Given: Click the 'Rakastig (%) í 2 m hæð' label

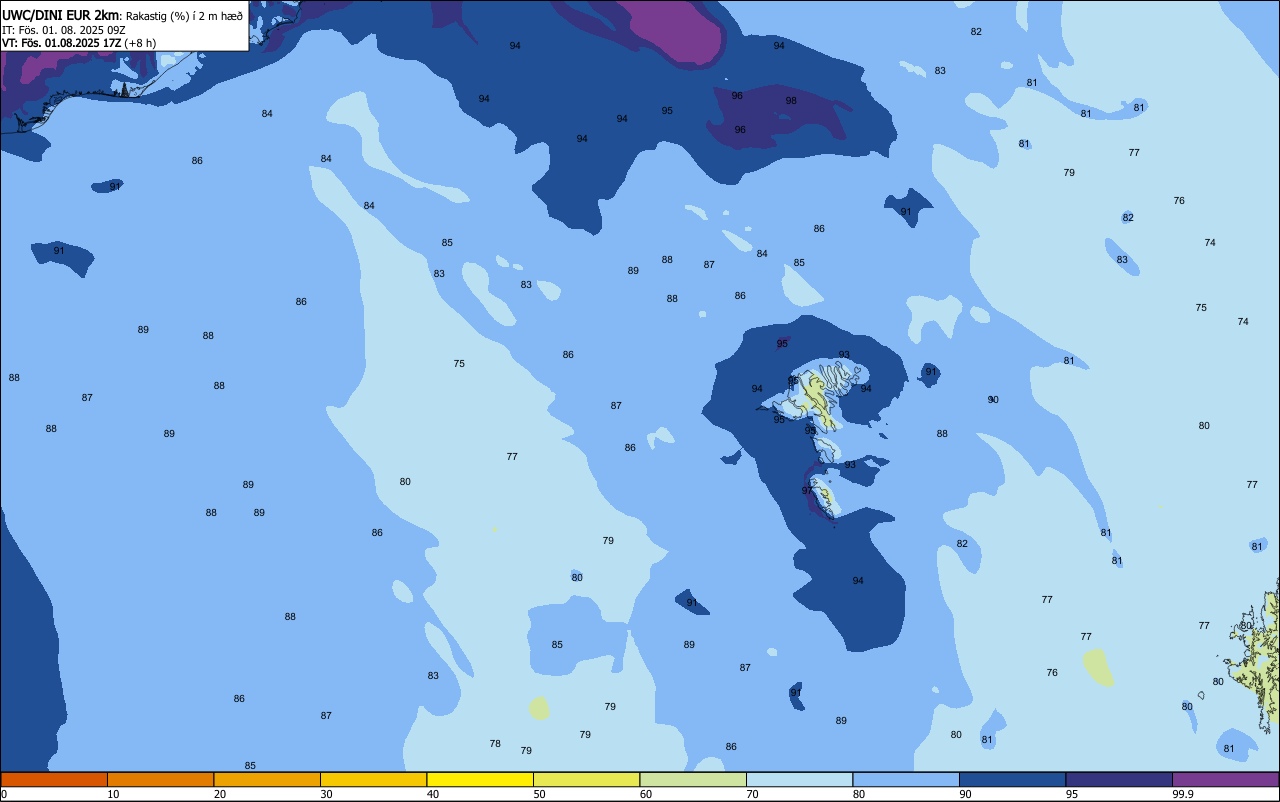Looking at the screenshot, I should (x=184, y=16).
